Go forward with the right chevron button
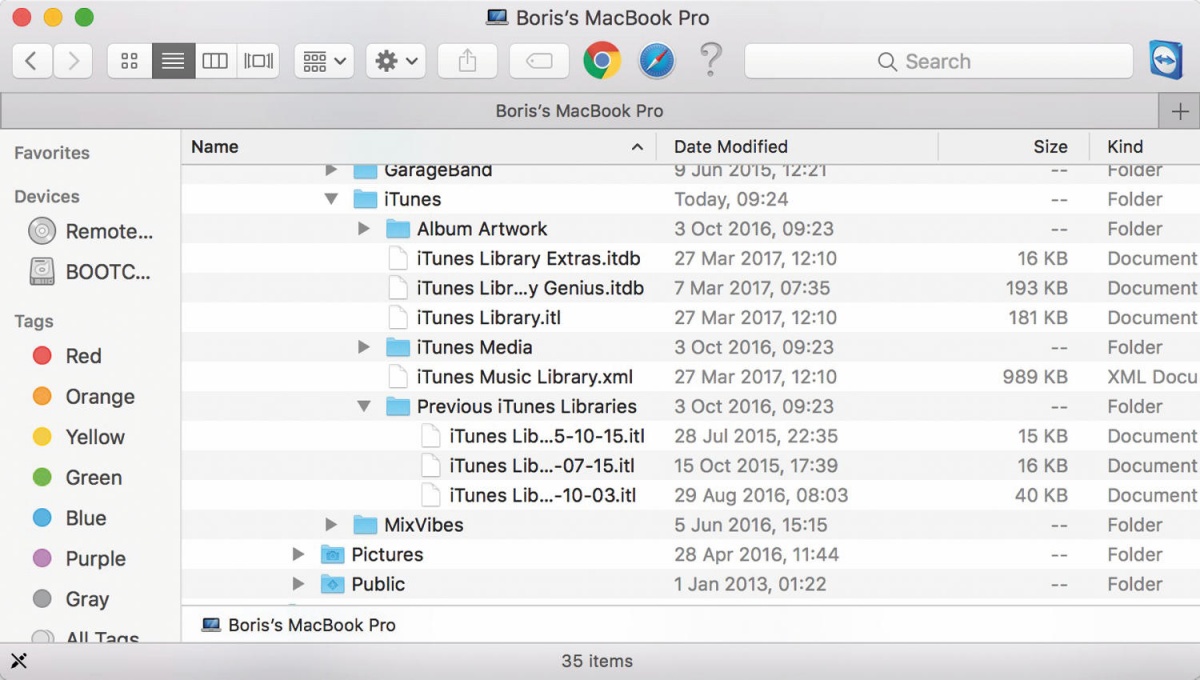 coord(73,61)
